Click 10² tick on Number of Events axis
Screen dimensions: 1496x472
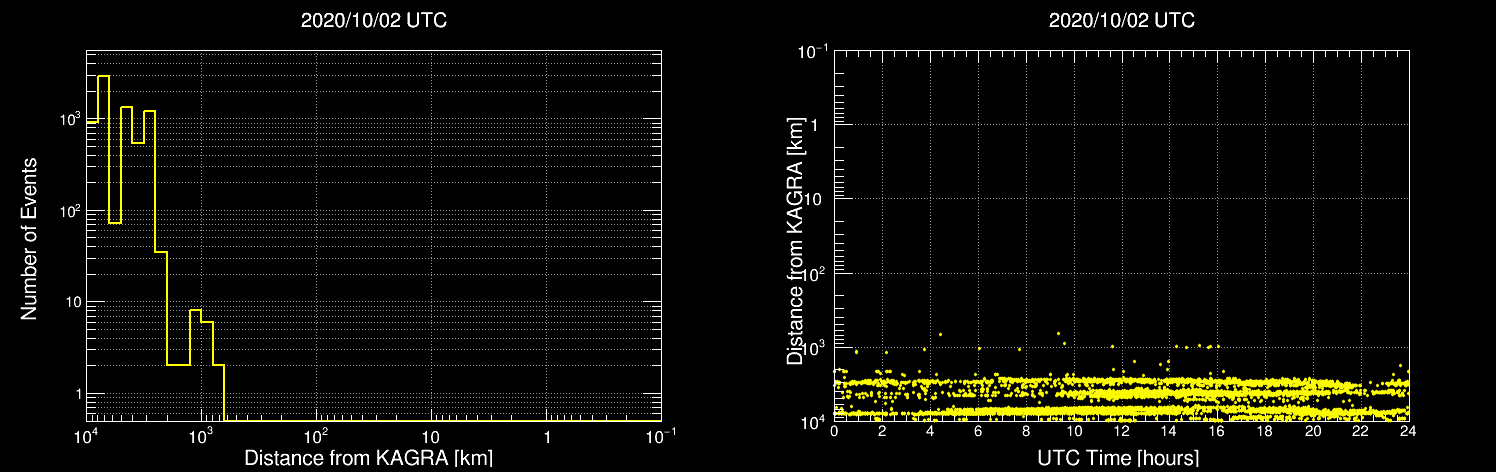(68, 210)
